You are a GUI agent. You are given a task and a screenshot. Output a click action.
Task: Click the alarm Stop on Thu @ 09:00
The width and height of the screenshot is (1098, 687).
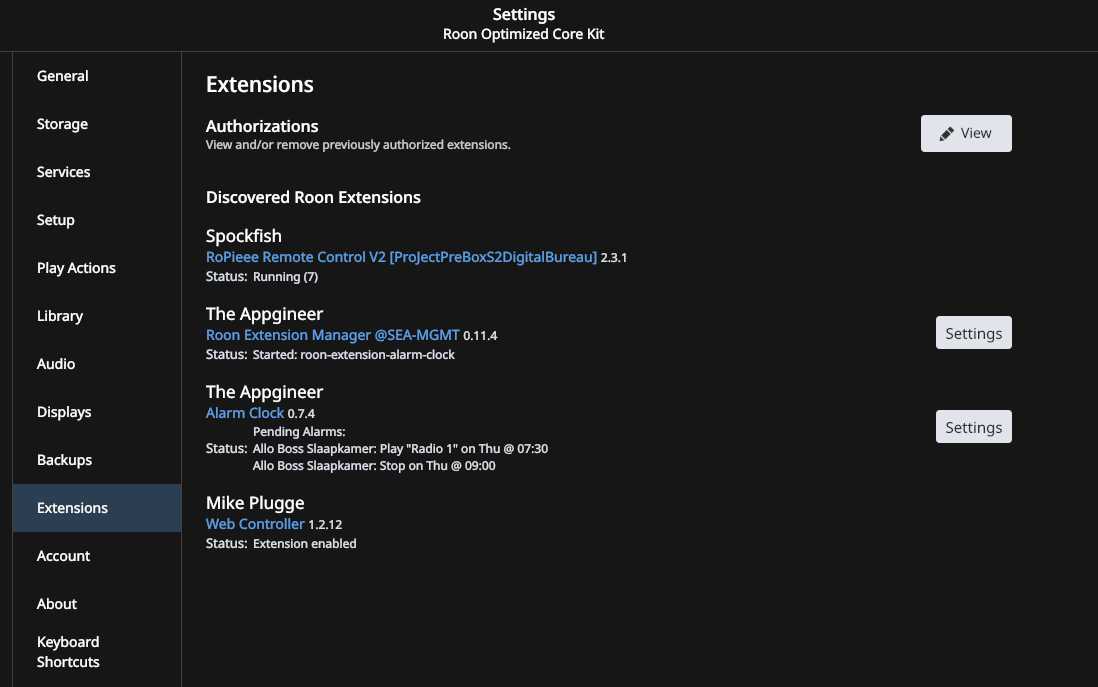374,466
